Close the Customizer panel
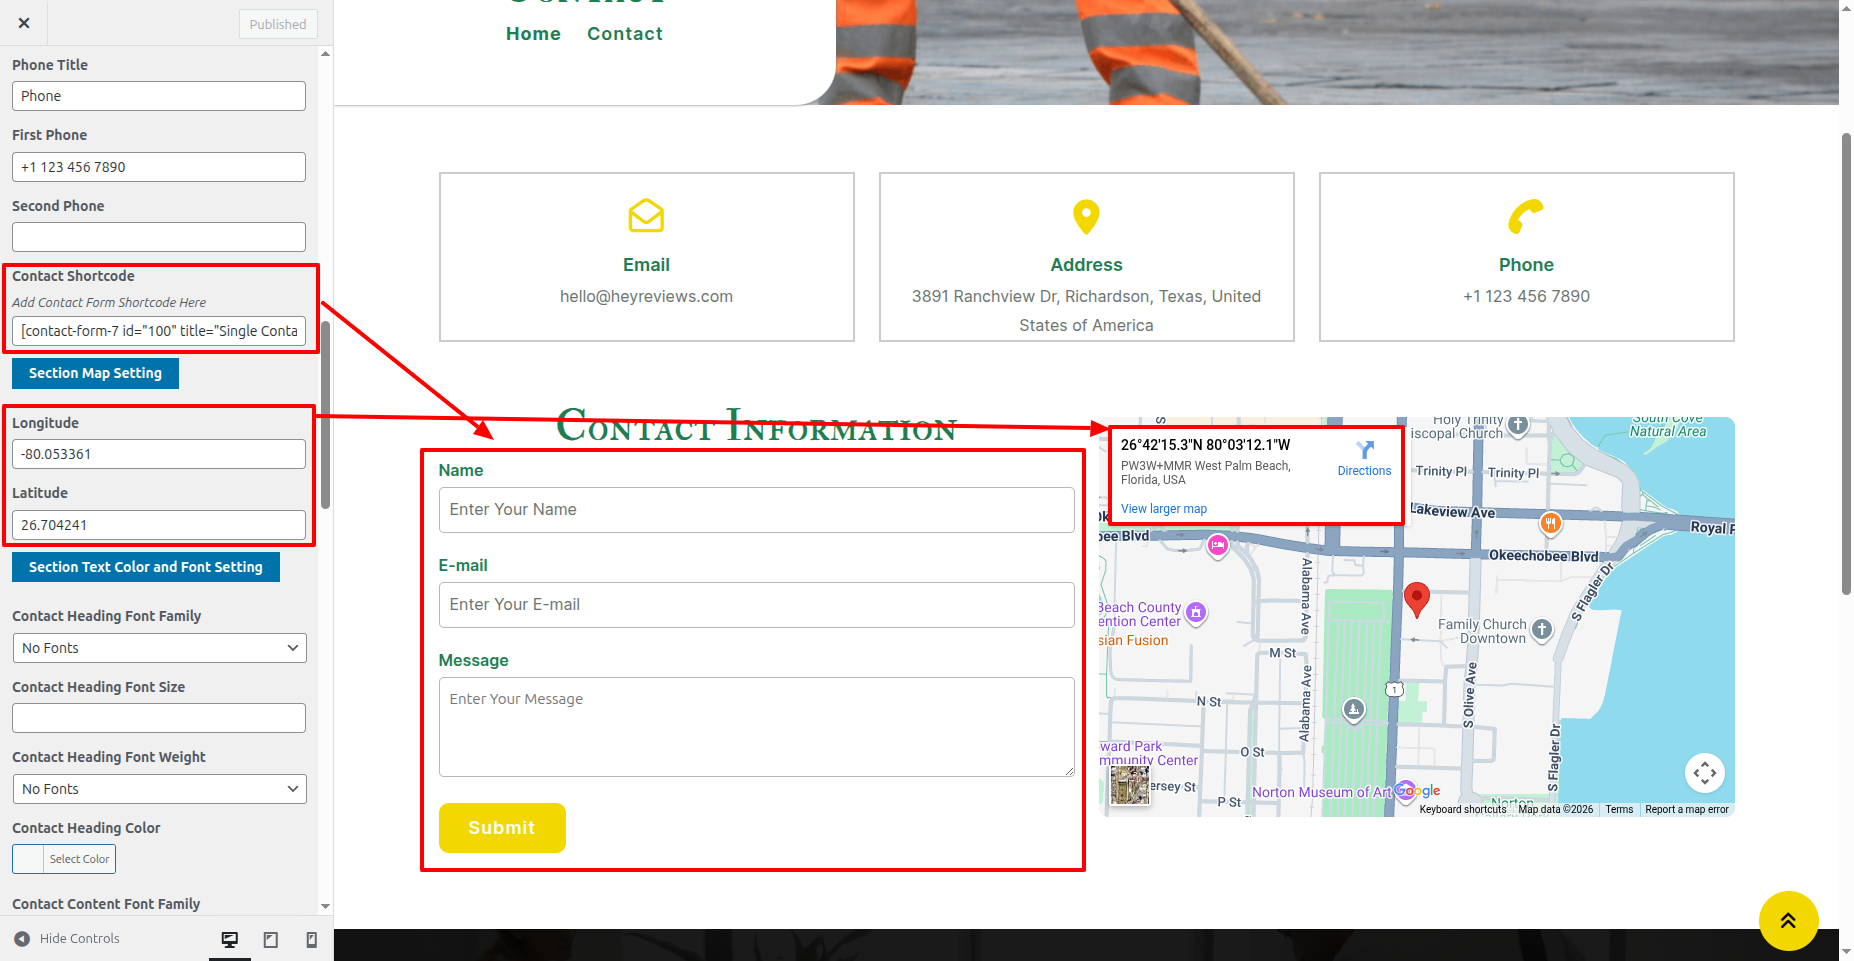The height and width of the screenshot is (961, 1854). (x=24, y=23)
